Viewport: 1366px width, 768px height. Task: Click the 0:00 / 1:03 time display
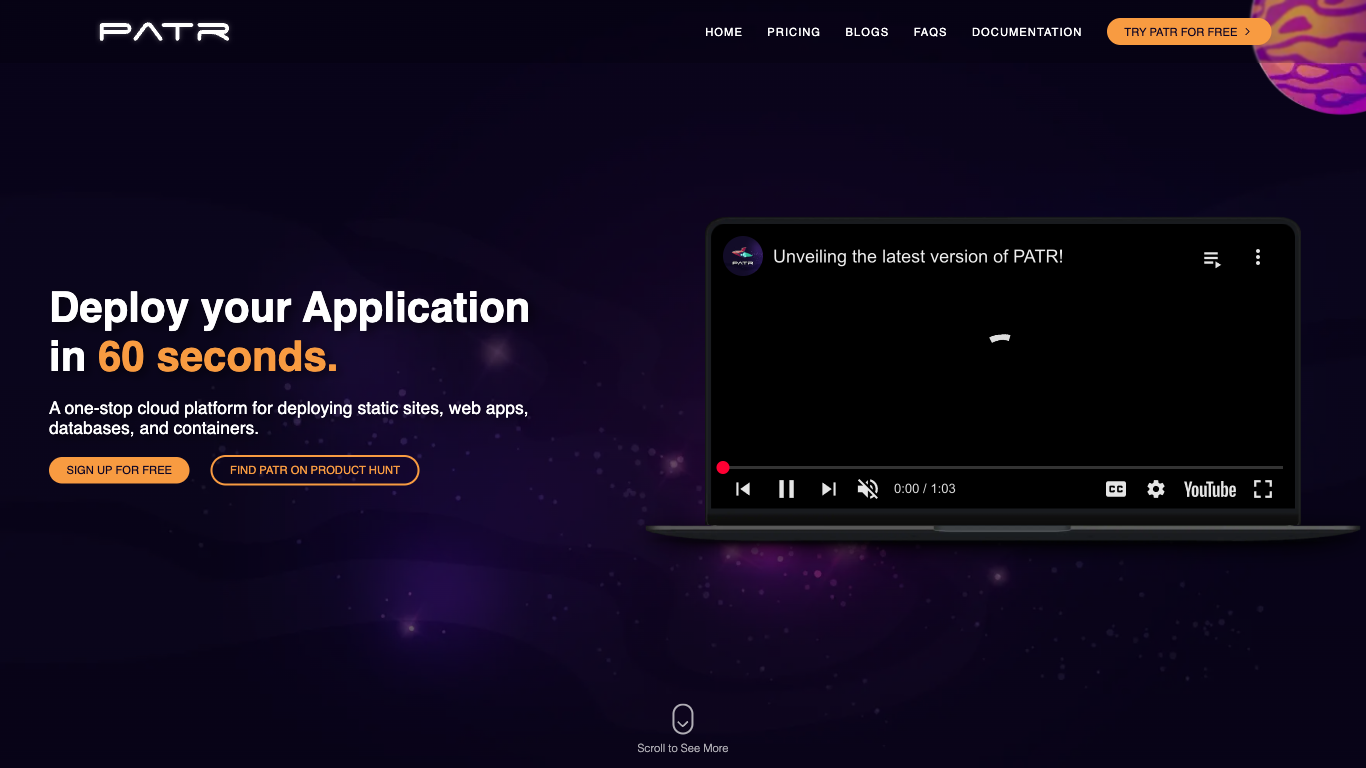[925, 489]
